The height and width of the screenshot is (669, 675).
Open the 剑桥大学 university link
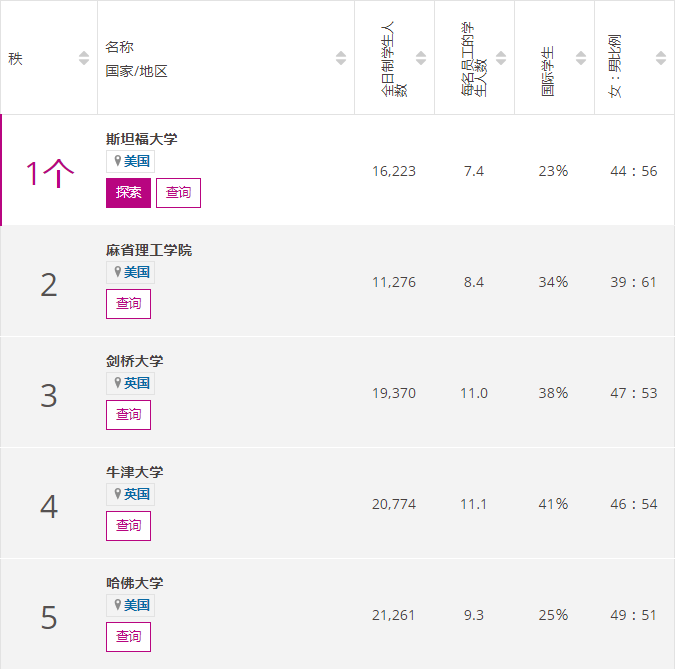[x=134, y=361]
